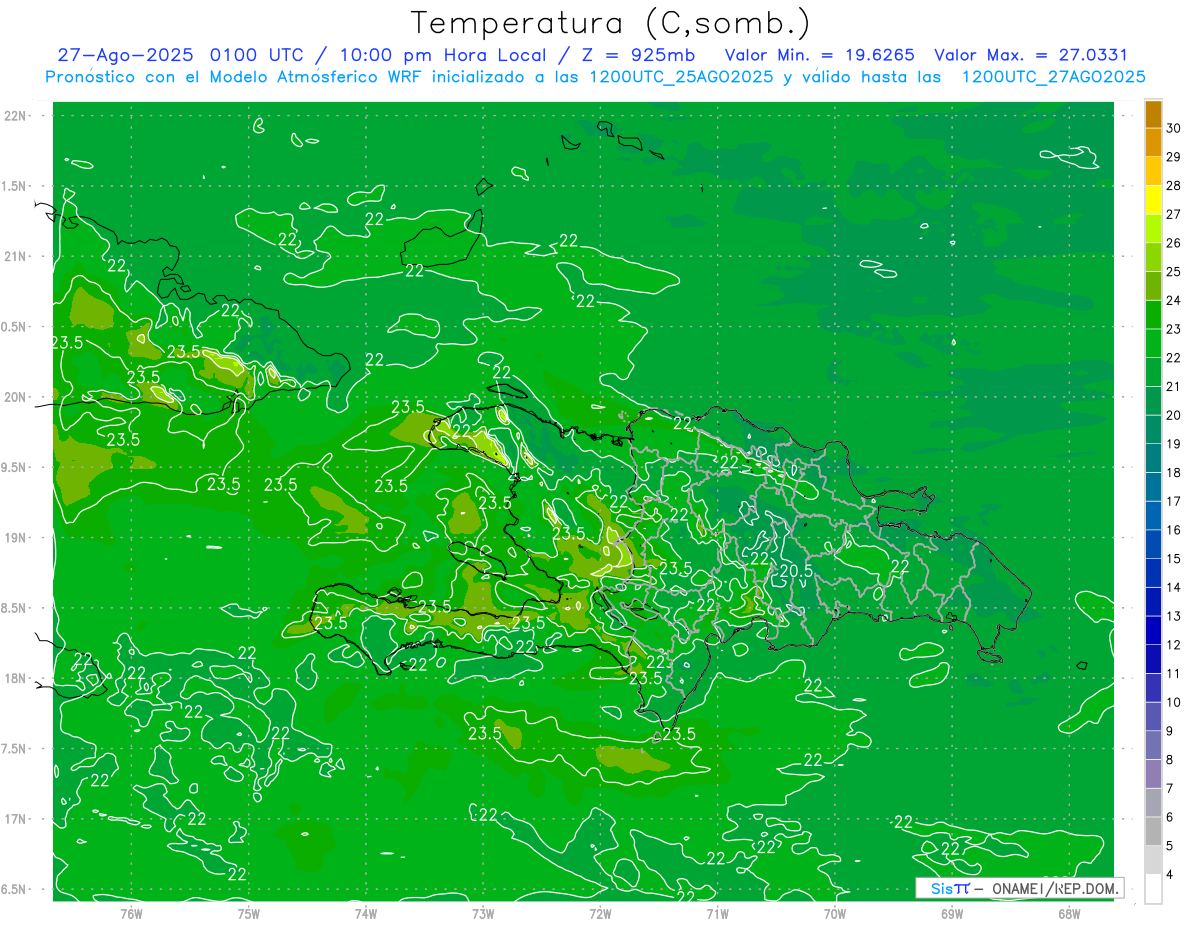The width and height of the screenshot is (1200, 927).
Task: Click "16" on the color scale
Action: 1174,530
